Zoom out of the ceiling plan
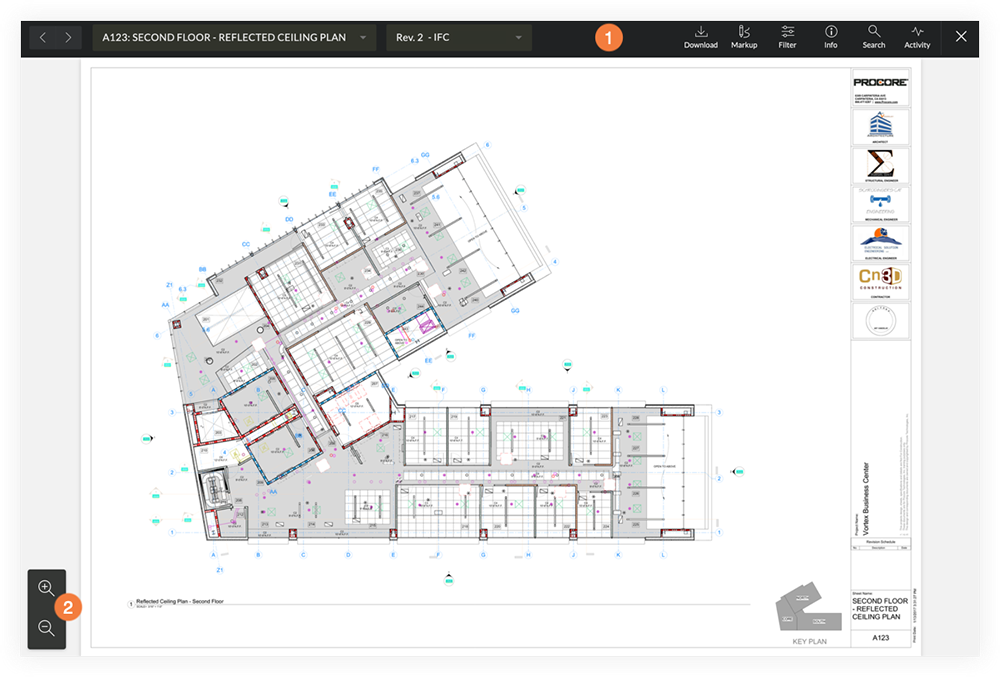Viewport: 1000px width, 677px height. [46, 628]
